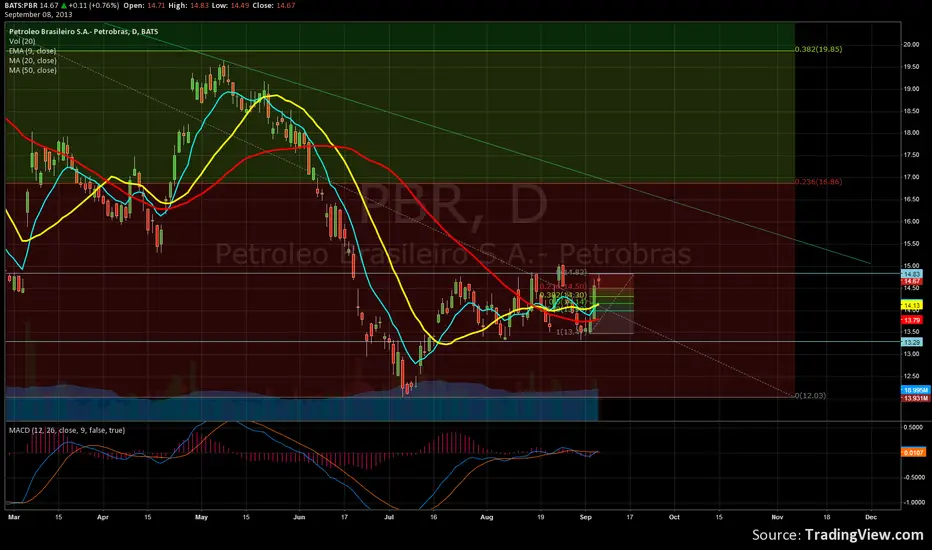Click the 19.00 price axis label
The width and height of the screenshot is (932, 550).
pos(911,89)
